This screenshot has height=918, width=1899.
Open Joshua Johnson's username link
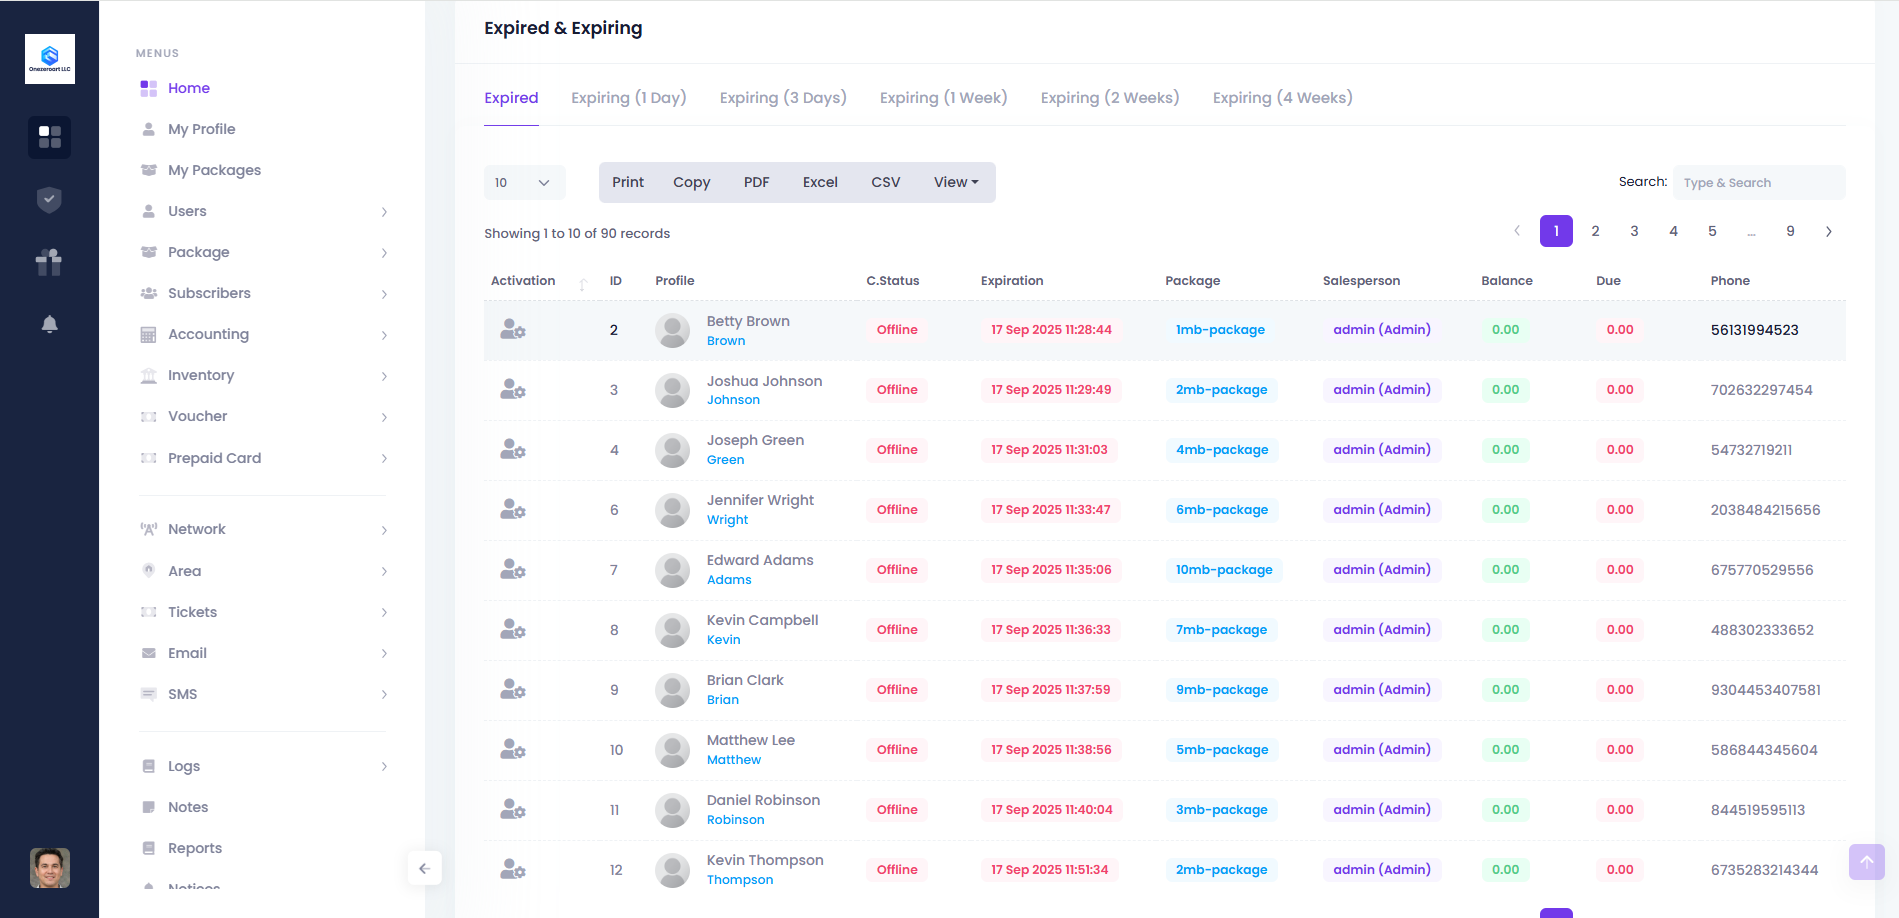(733, 400)
